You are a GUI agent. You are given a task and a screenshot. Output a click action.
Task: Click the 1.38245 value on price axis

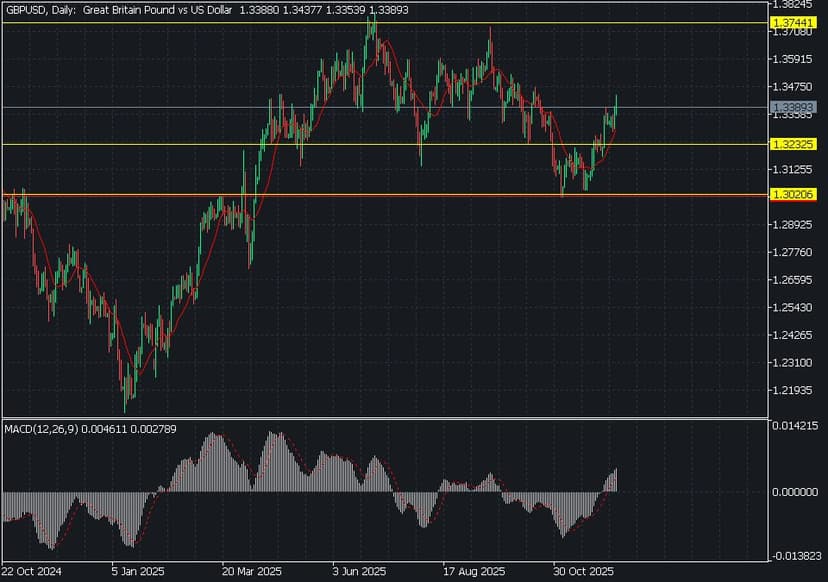tap(795, 5)
